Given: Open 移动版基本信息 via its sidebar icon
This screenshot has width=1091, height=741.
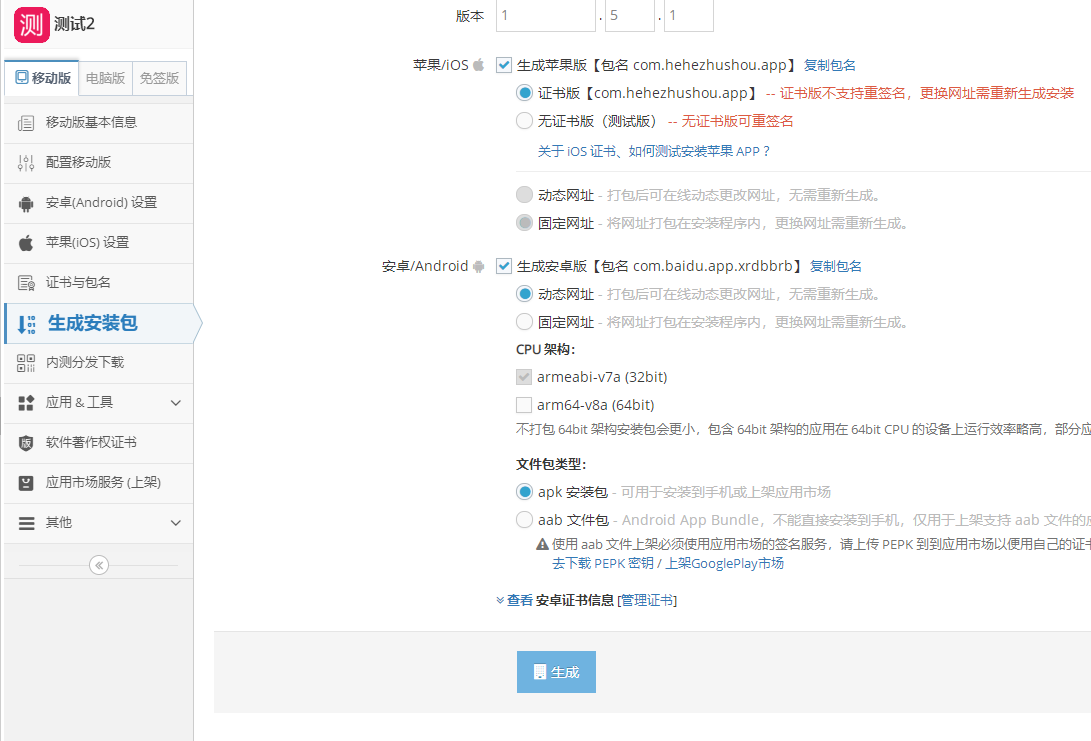Looking at the screenshot, I should click(x=24, y=122).
